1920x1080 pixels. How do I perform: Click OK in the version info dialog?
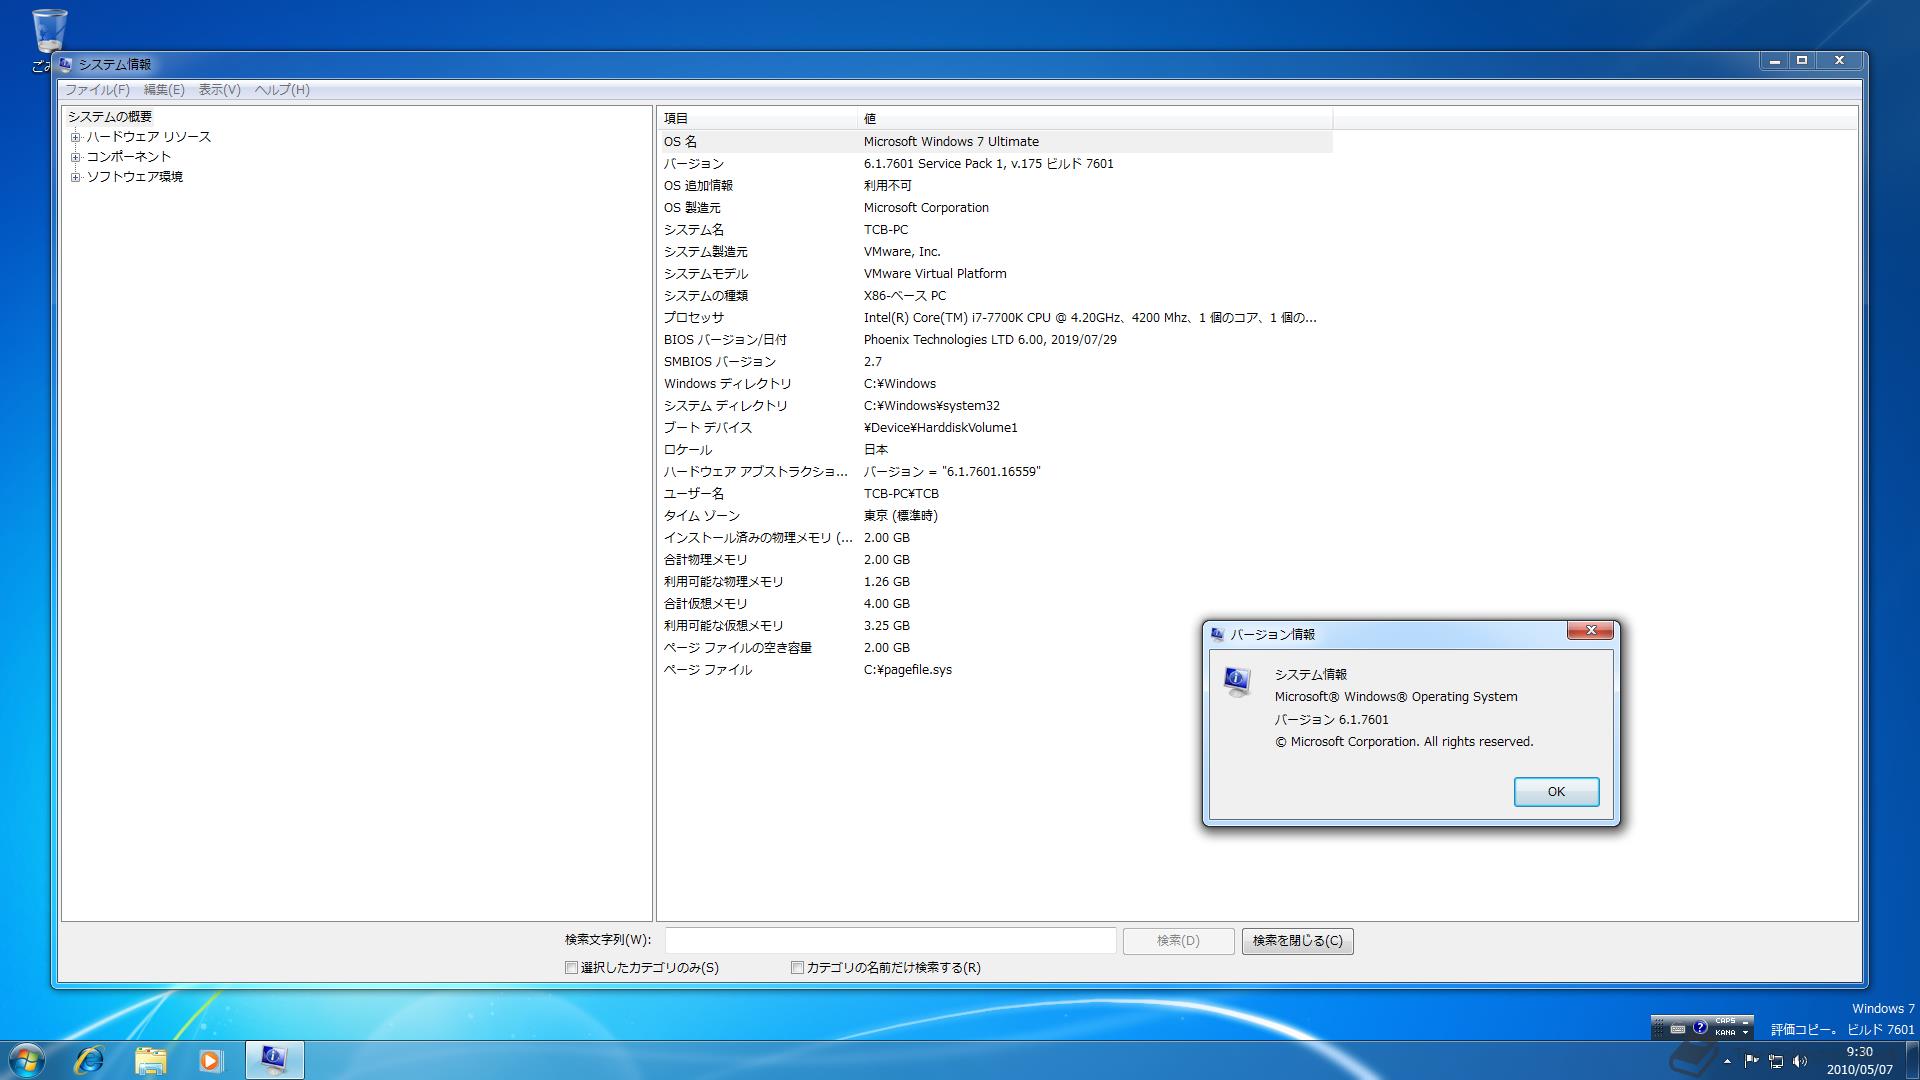[x=1556, y=792]
